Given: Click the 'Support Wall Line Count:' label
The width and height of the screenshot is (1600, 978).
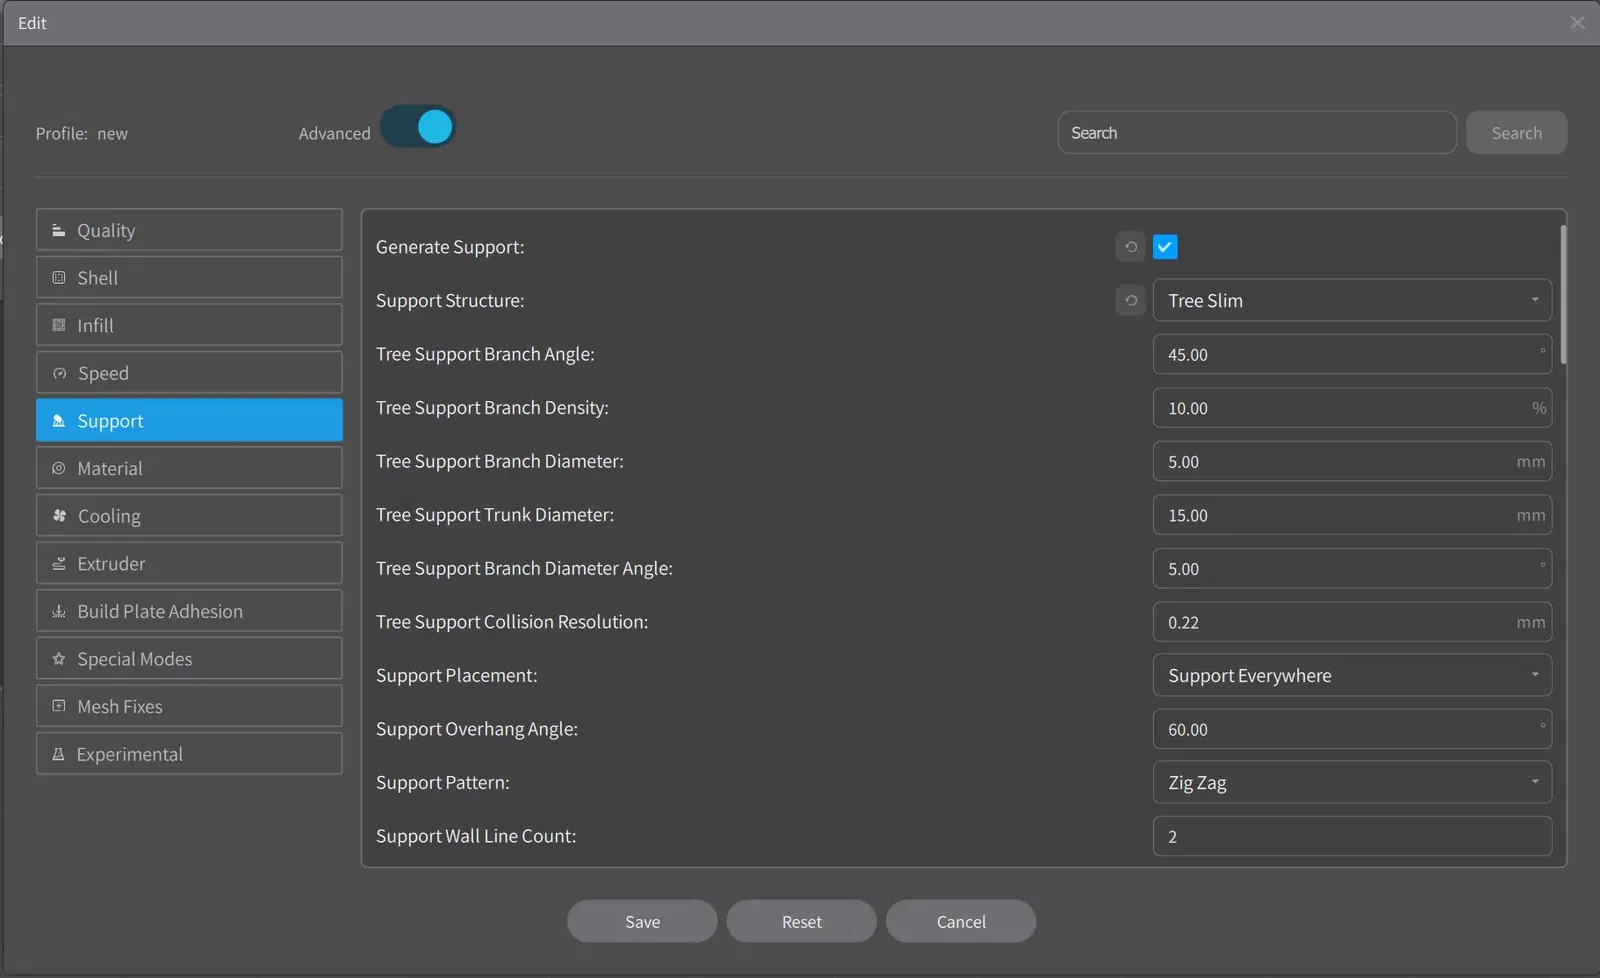Looking at the screenshot, I should pyautogui.click(x=476, y=836).
